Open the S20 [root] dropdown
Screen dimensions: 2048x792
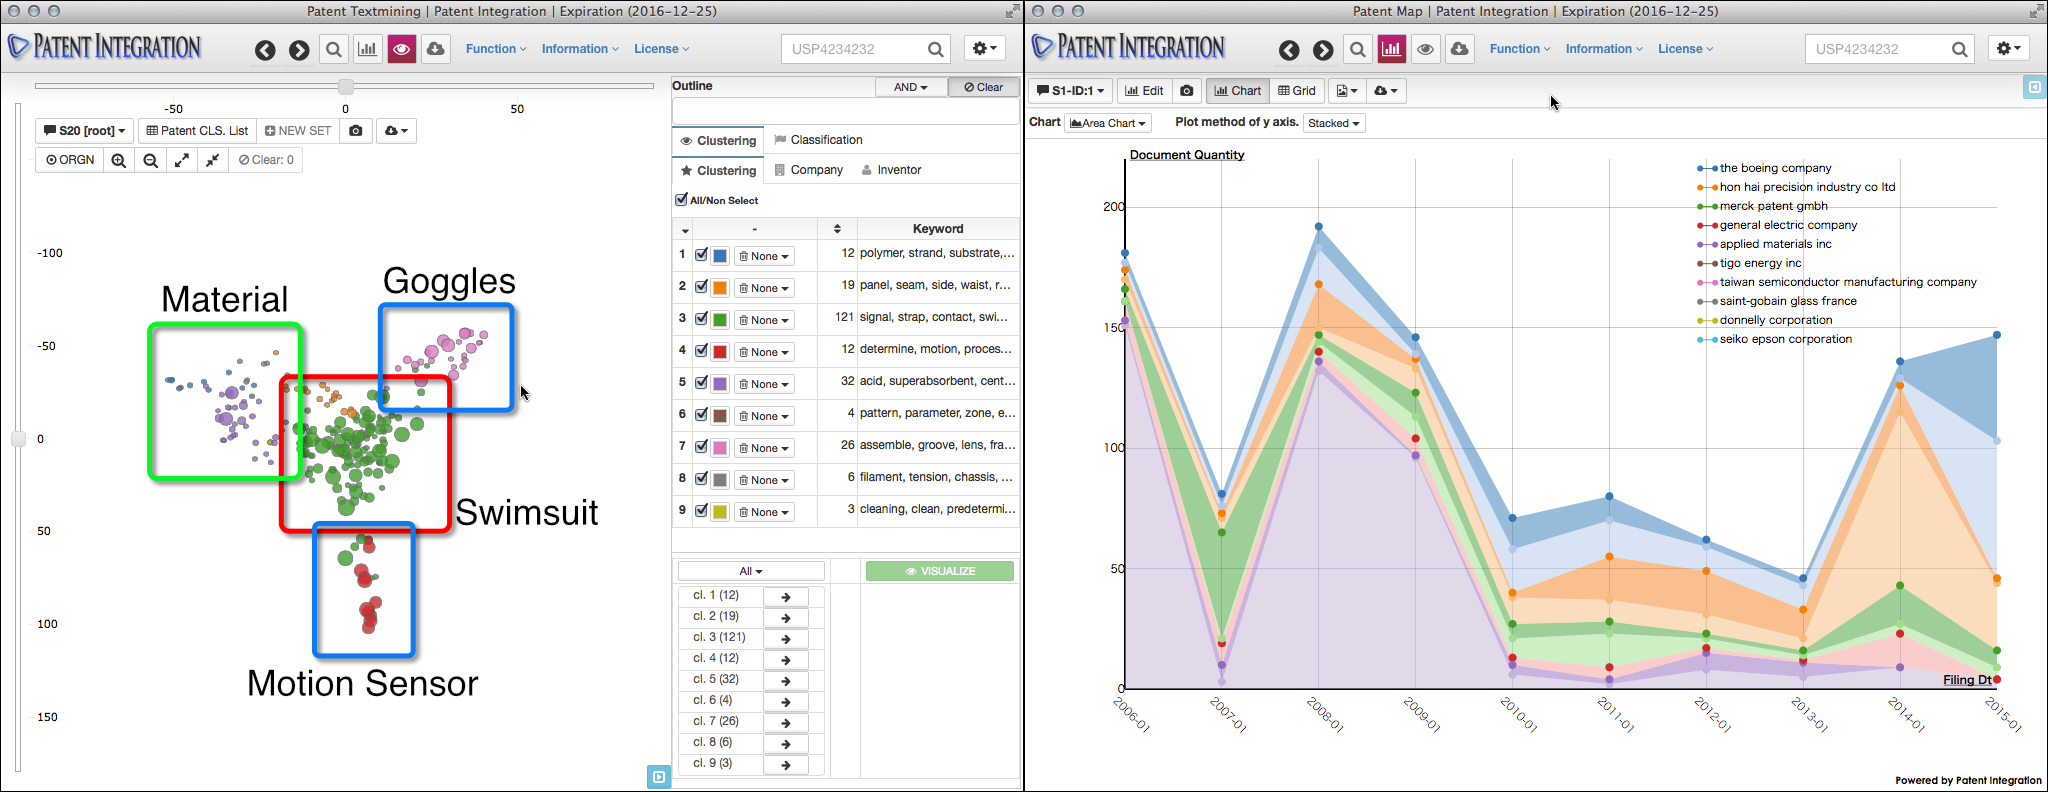pos(85,131)
